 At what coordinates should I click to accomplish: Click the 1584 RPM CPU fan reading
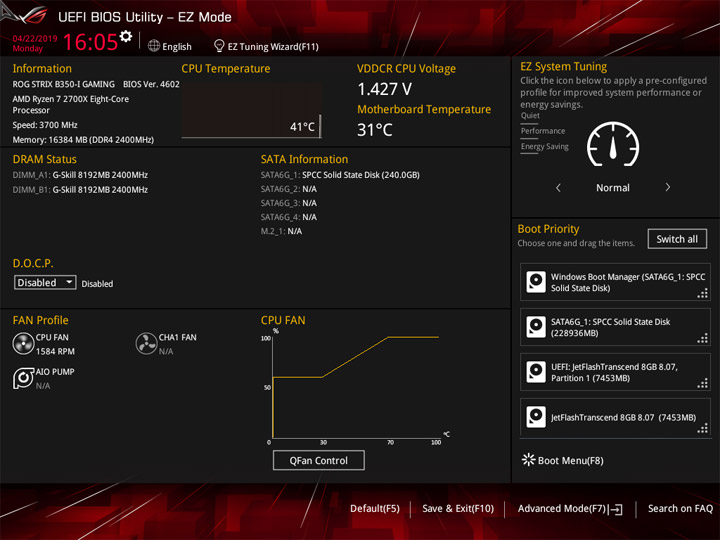pyautogui.click(x=55, y=352)
